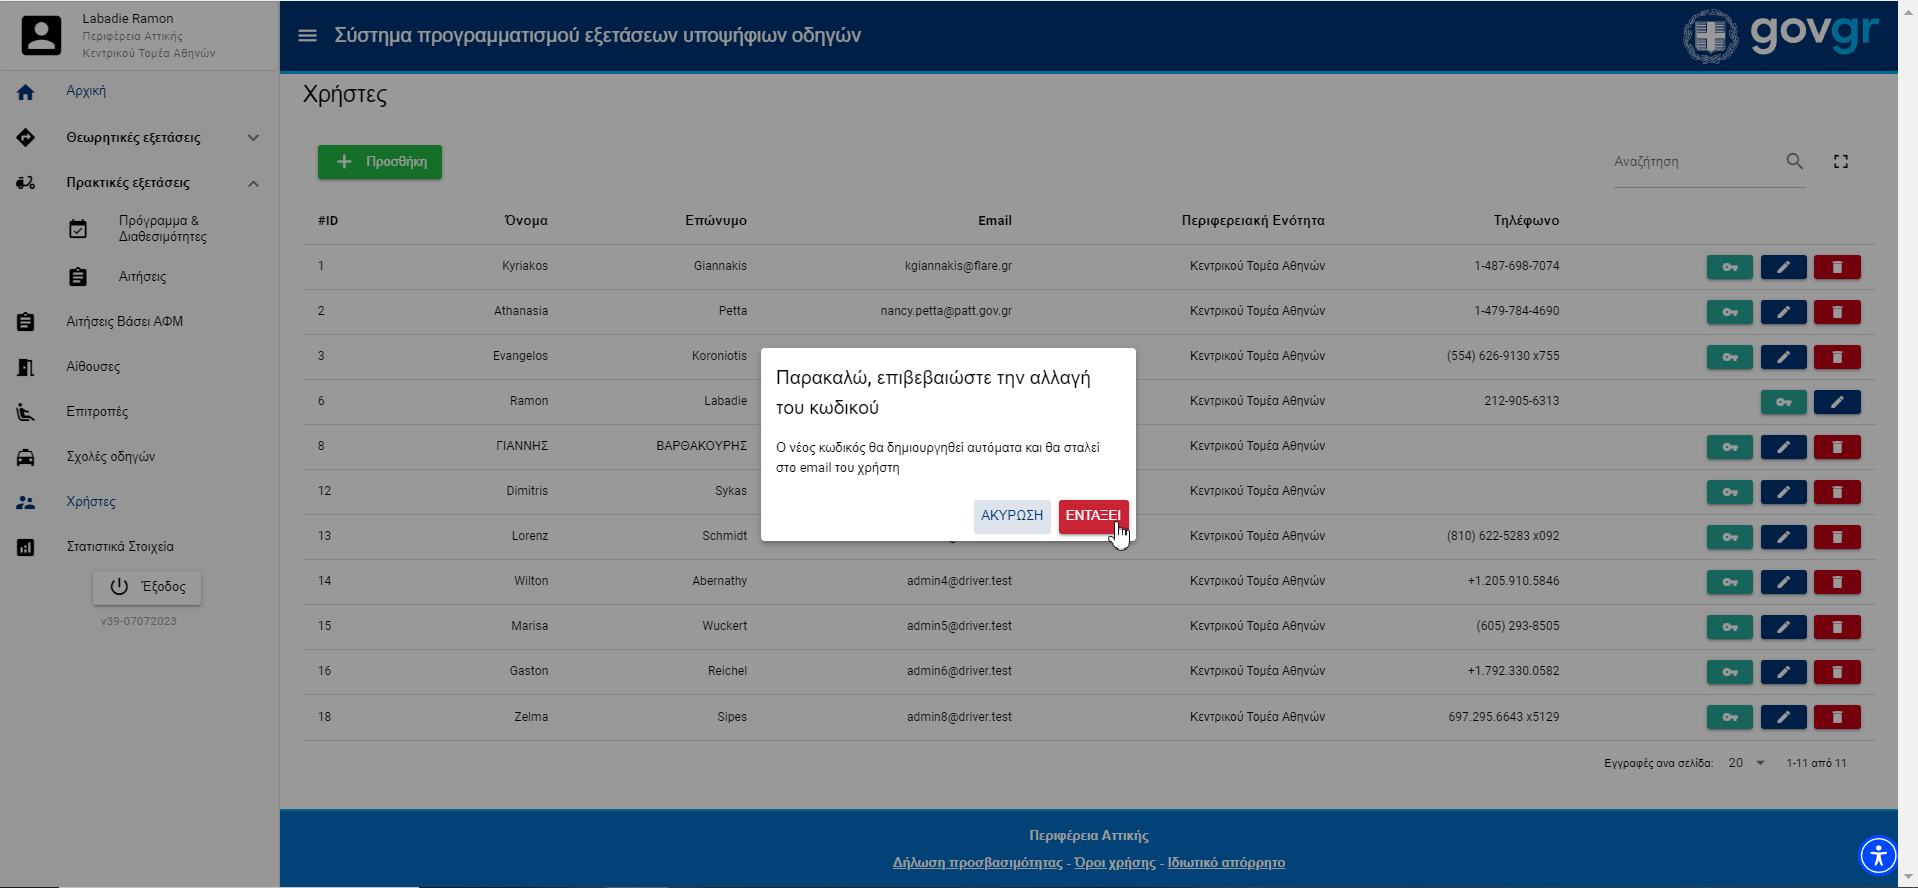Toggle fullscreen table view icon

click(1840, 161)
